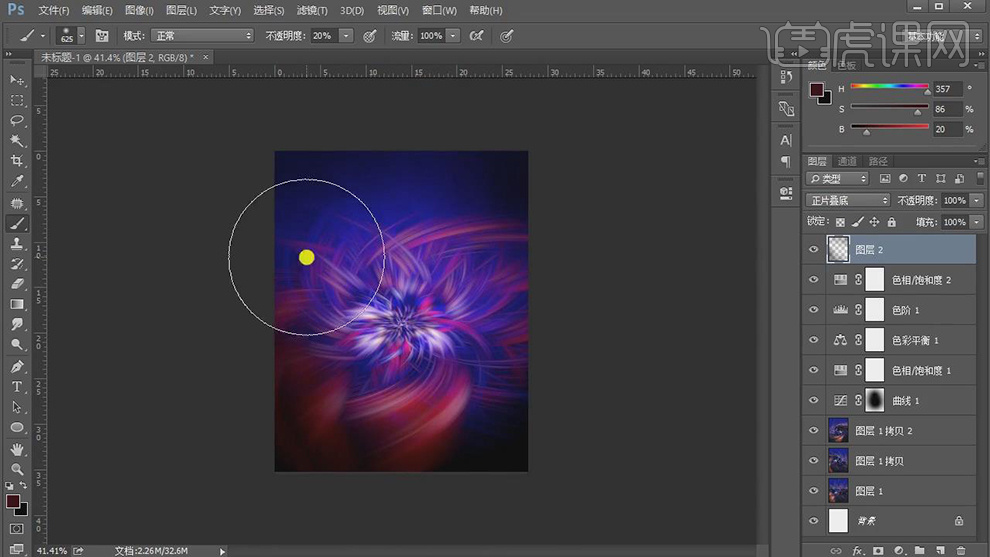
Task: Click the brush 不透明度 value field
Action: (323, 35)
